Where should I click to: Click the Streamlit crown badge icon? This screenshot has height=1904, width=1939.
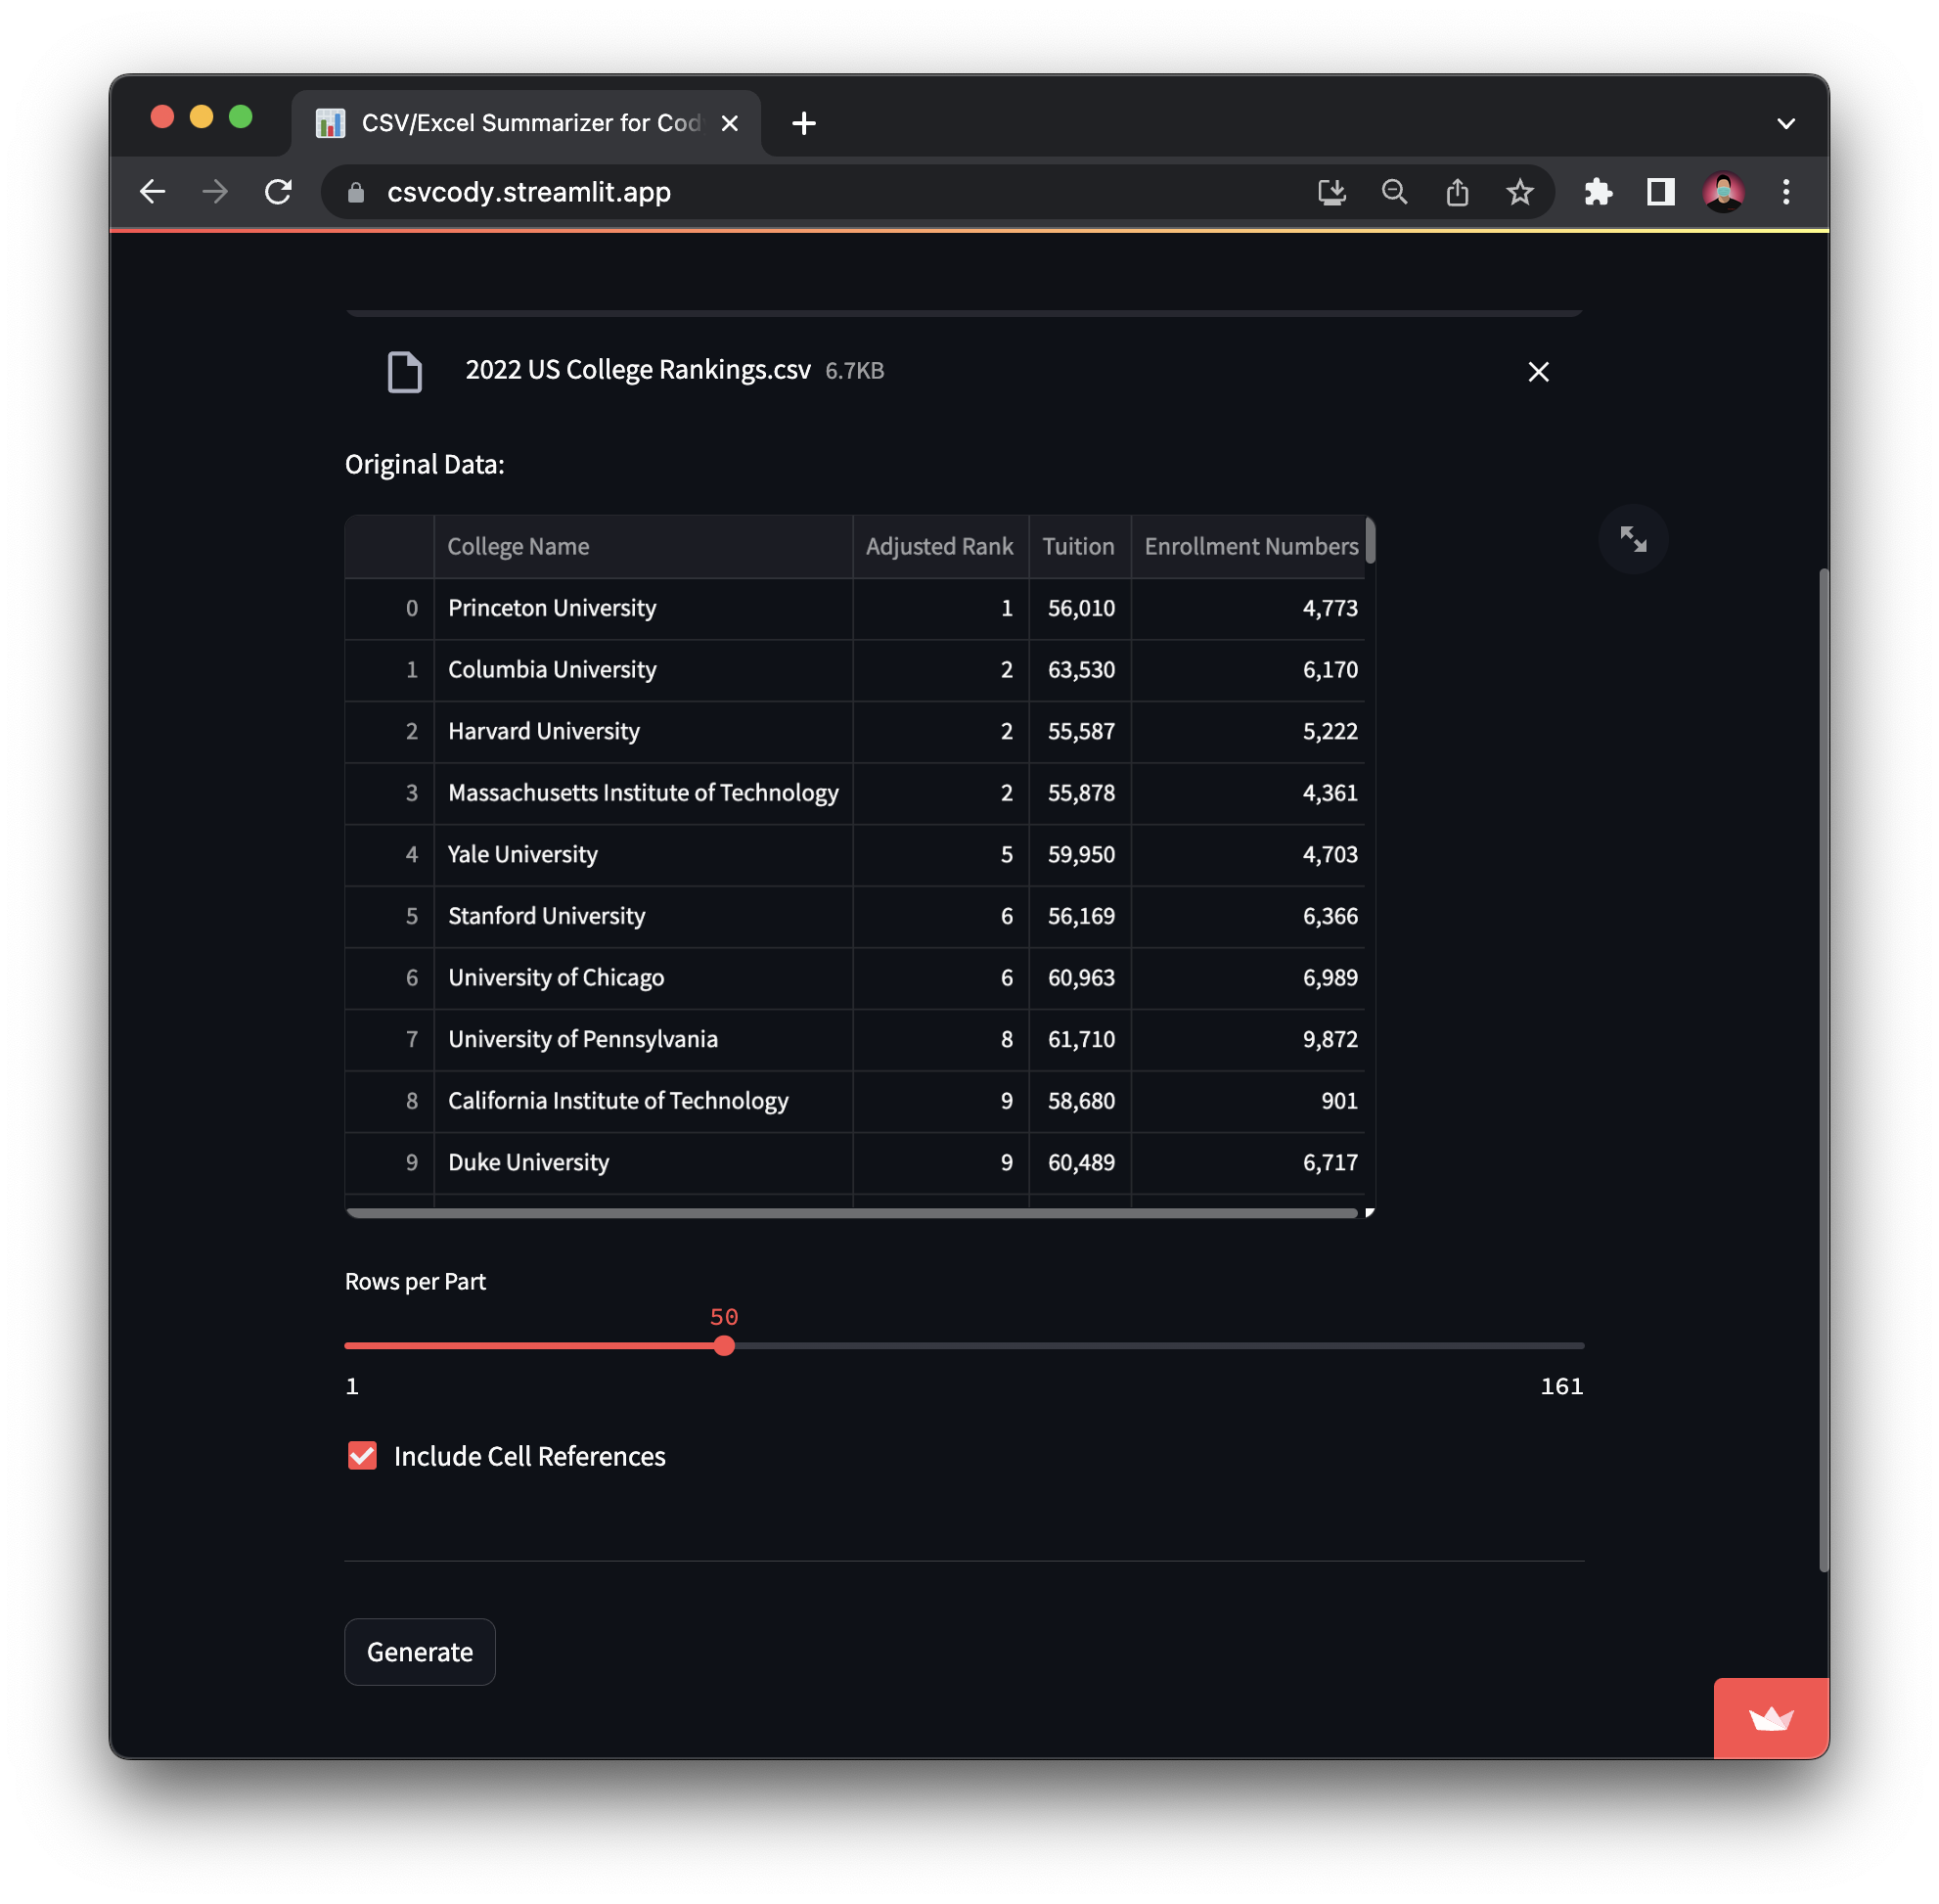pyautogui.click(x=1770, y=1718)
